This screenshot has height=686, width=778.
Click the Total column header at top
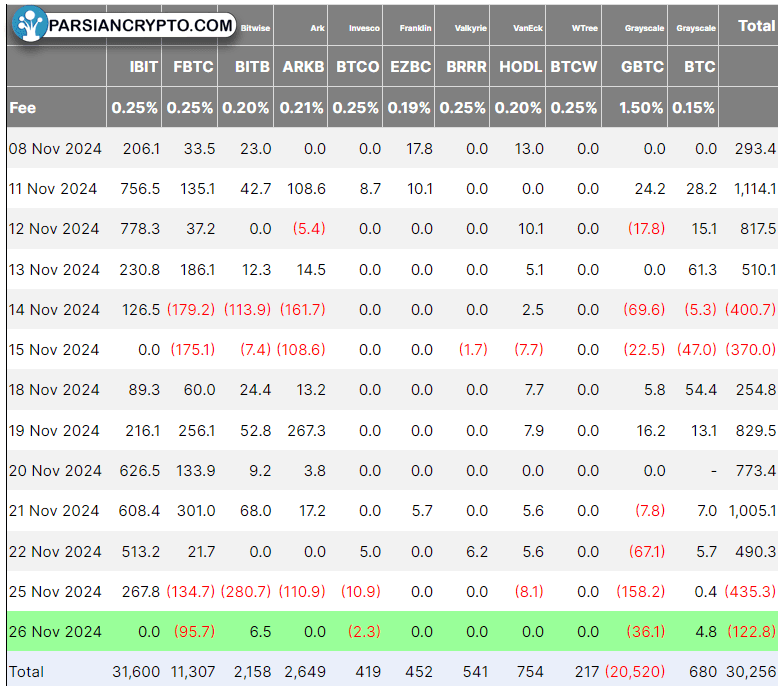[756, 25]
